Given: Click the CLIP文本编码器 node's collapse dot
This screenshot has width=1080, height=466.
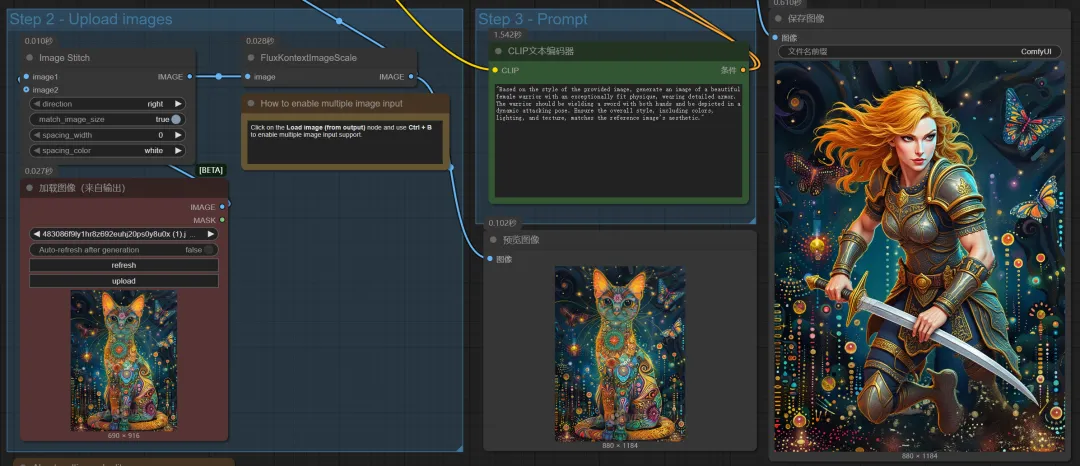Looking at the screenshot, I should pos(499,51).
